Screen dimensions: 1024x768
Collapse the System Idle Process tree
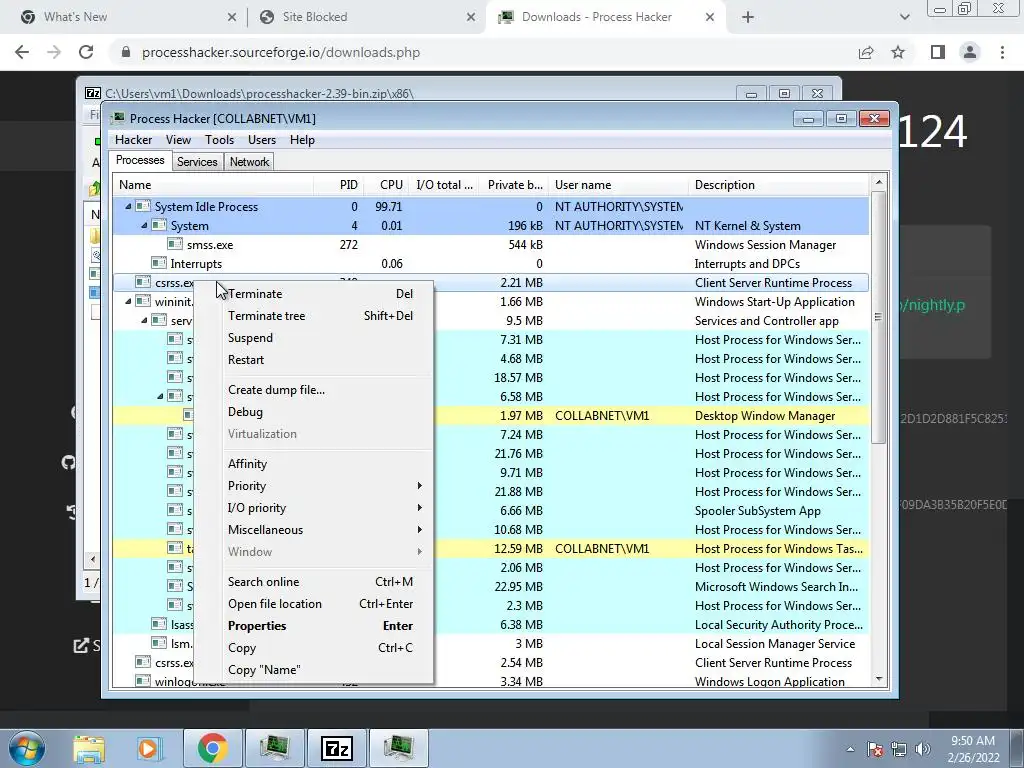(129, 207)
